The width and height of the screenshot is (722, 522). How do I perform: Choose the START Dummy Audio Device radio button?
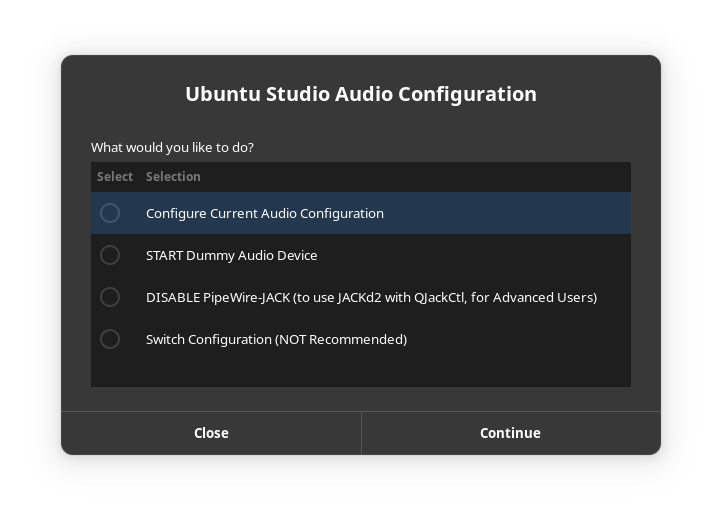pyautogui.click(x=110, y=255)
